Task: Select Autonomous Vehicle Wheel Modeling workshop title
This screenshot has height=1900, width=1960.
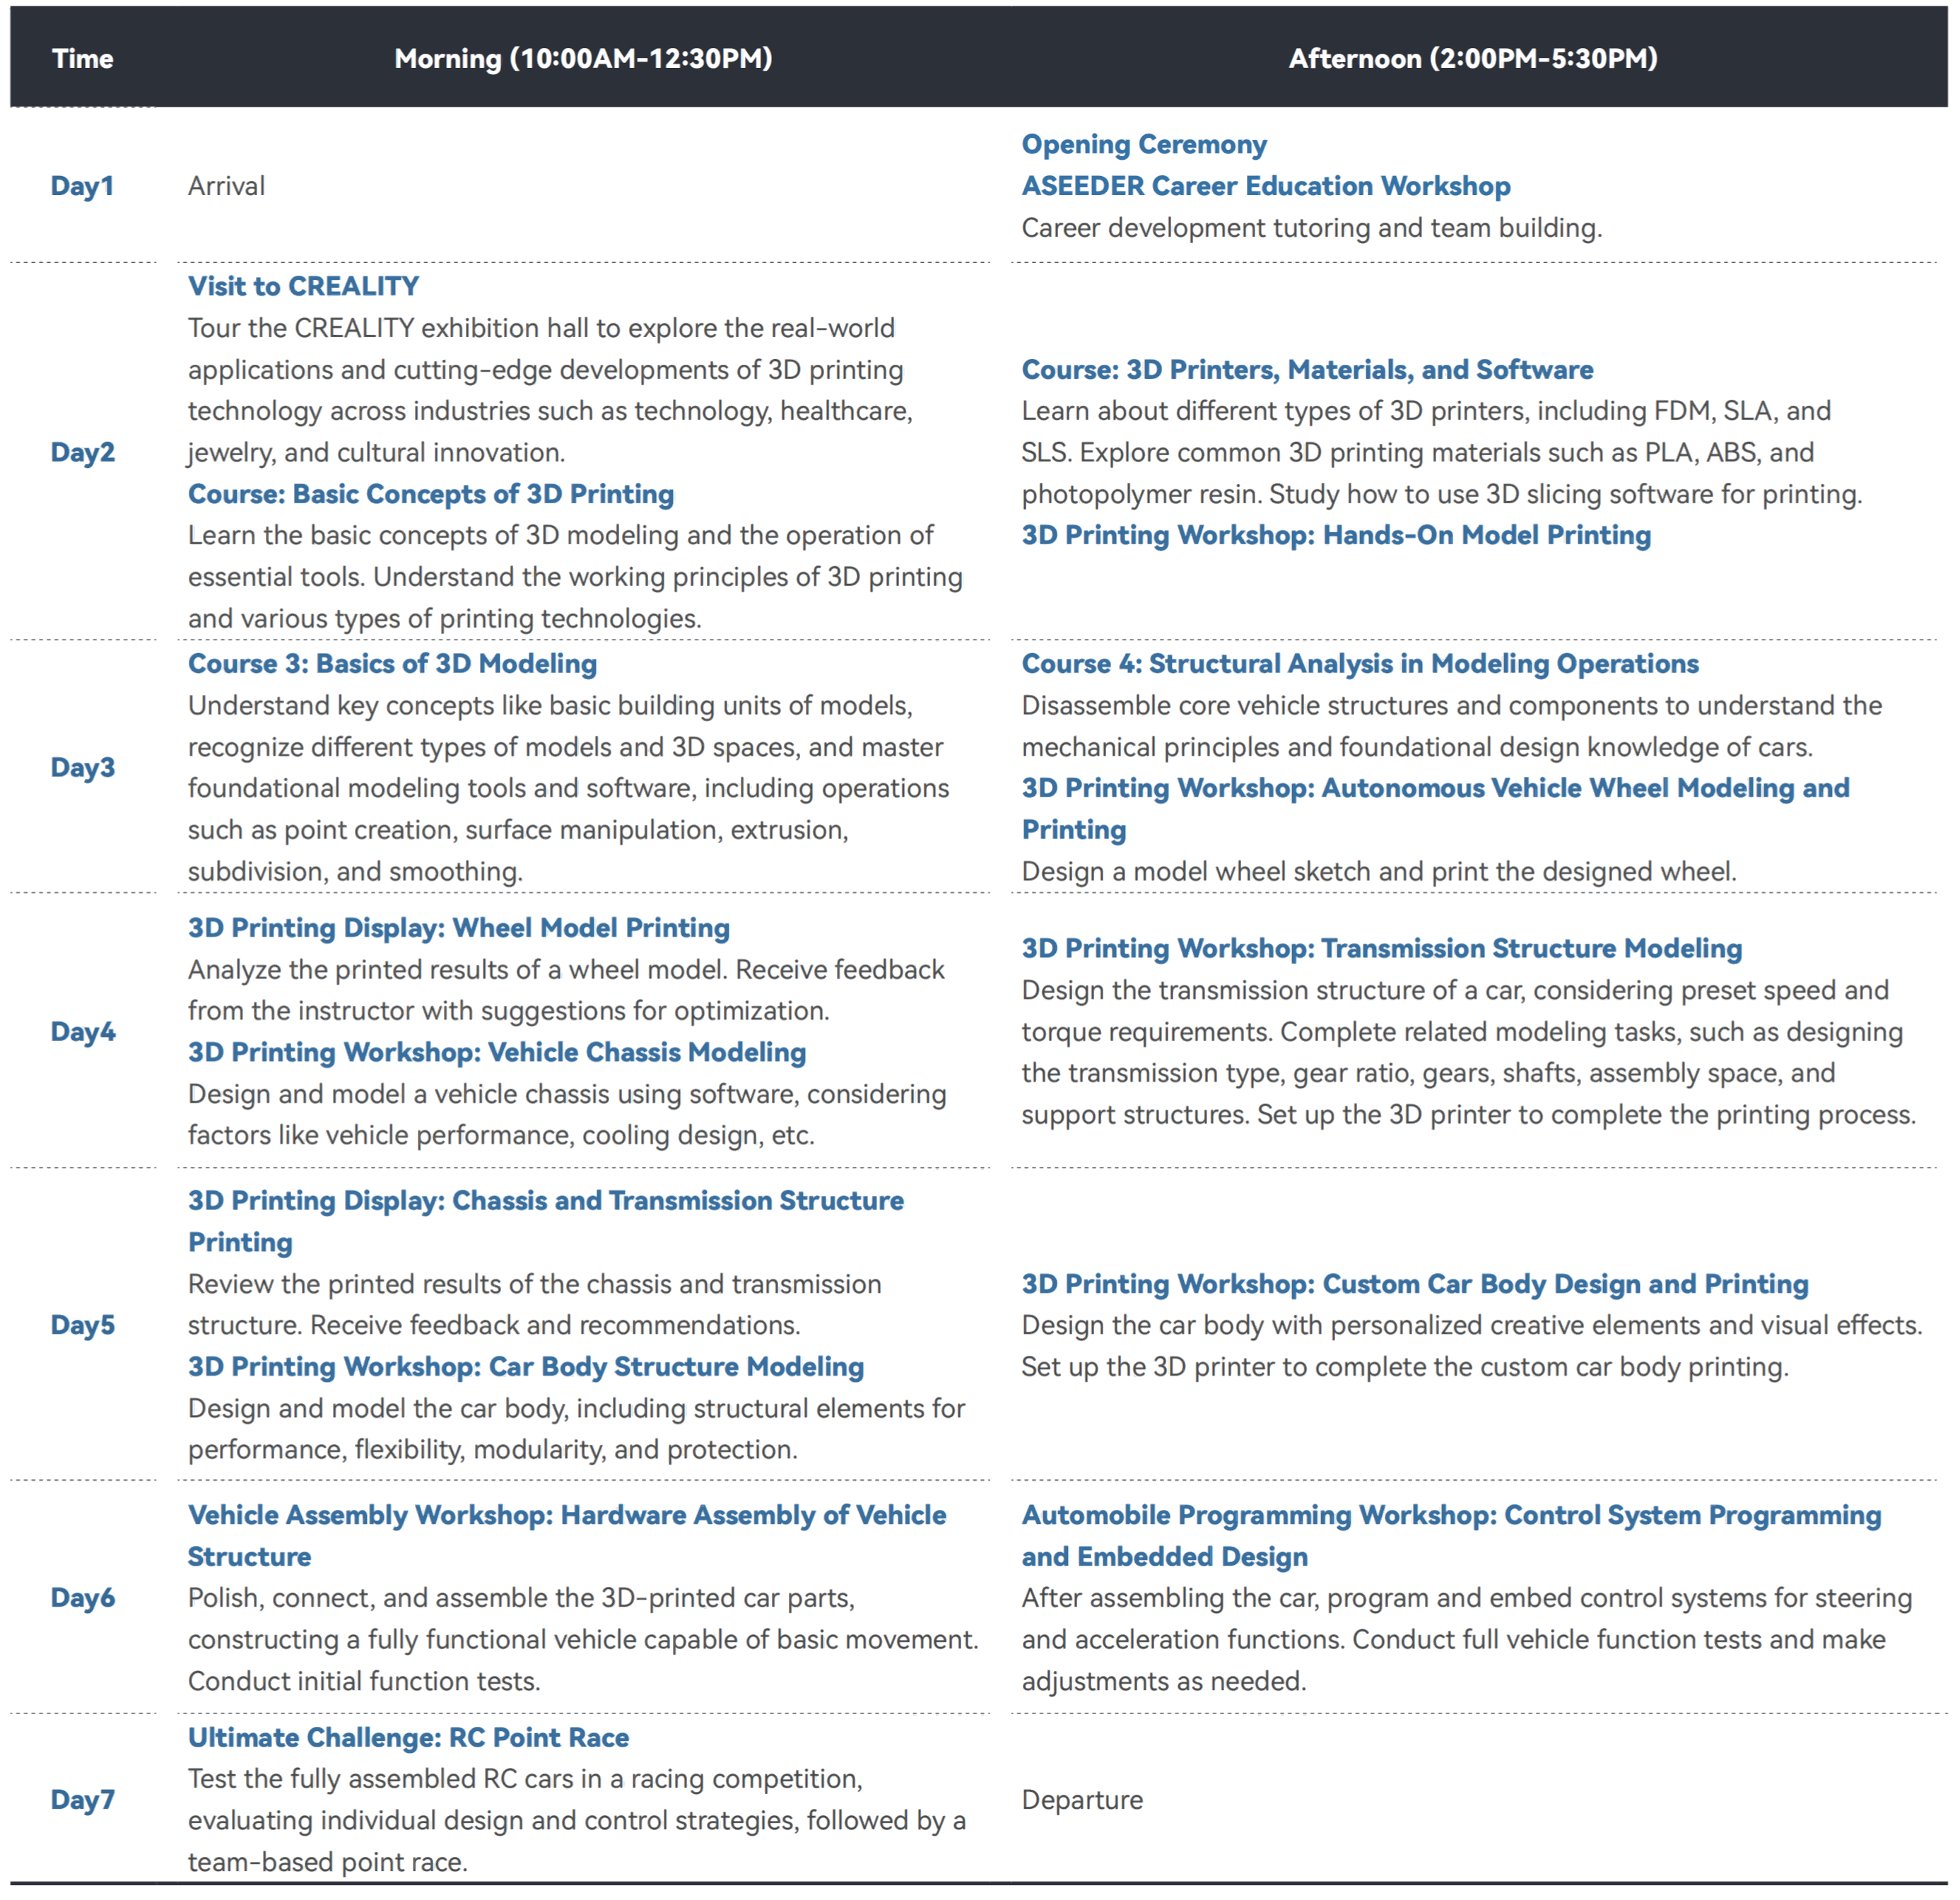Action: (1434, 788)
